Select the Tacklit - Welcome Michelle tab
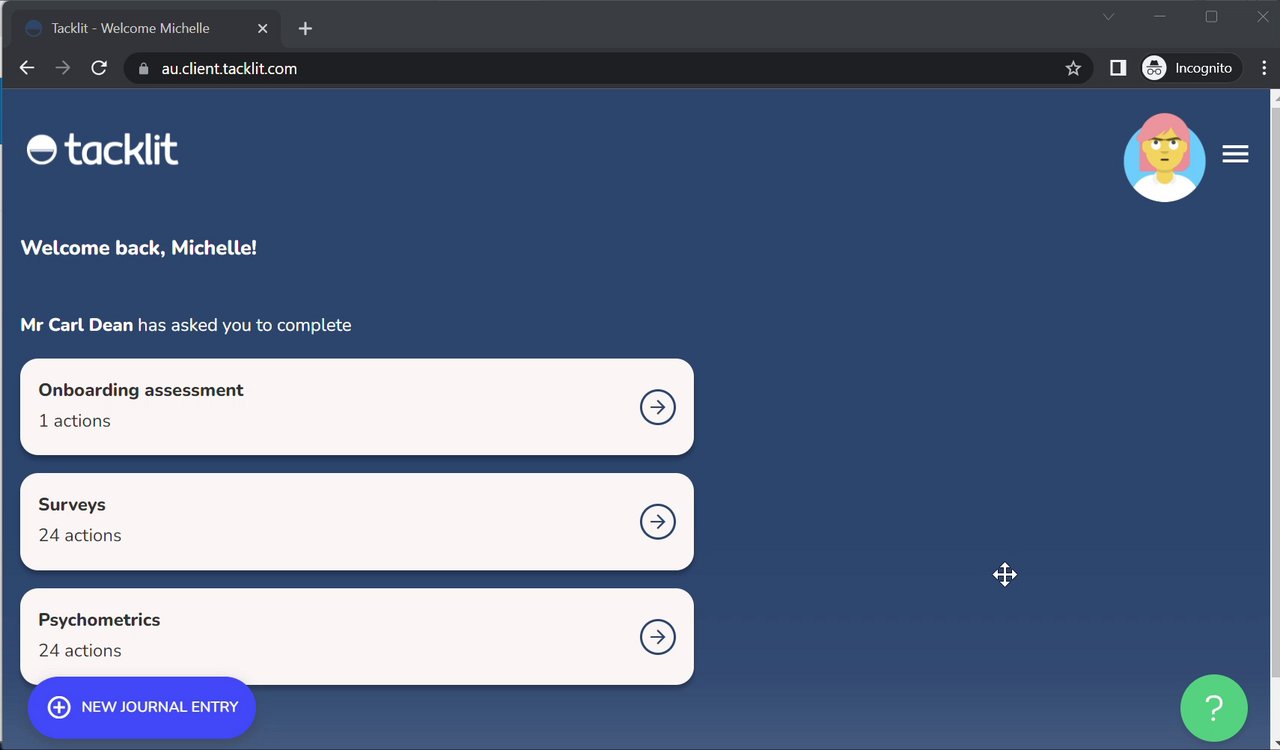This screenshot has width=1280, height=750. pos(147,28)
